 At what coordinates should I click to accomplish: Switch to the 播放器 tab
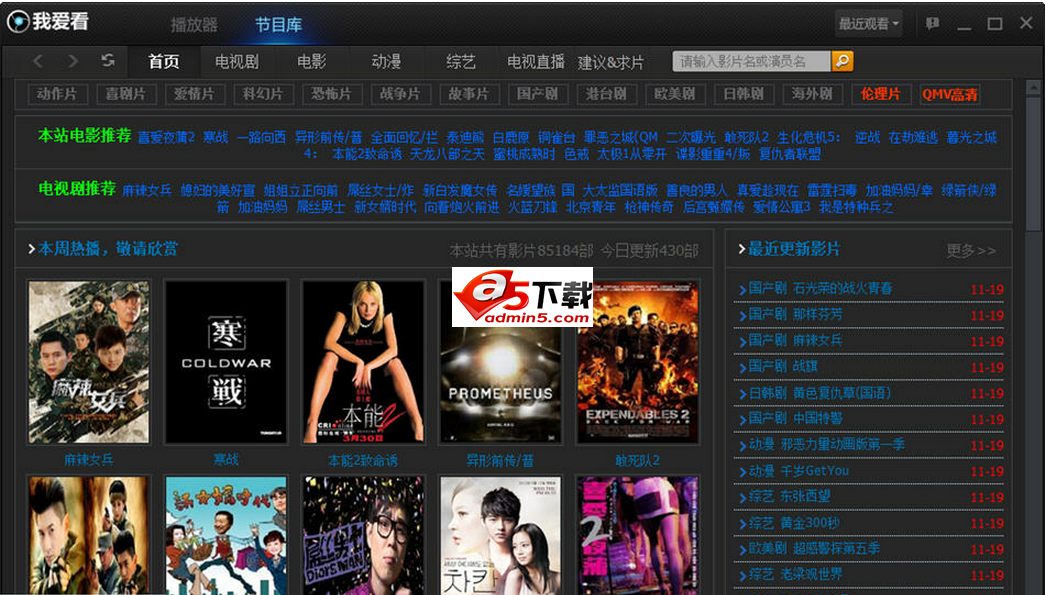(194, 25)
